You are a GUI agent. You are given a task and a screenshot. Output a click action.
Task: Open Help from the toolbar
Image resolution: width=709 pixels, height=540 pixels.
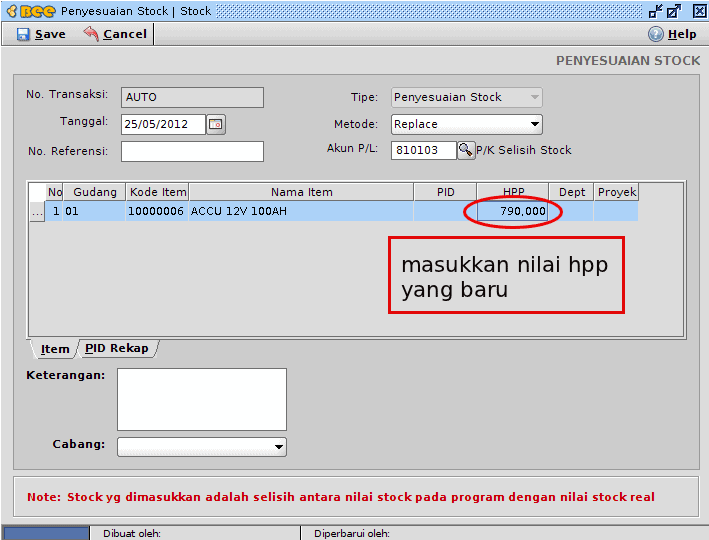coord(672,34)
